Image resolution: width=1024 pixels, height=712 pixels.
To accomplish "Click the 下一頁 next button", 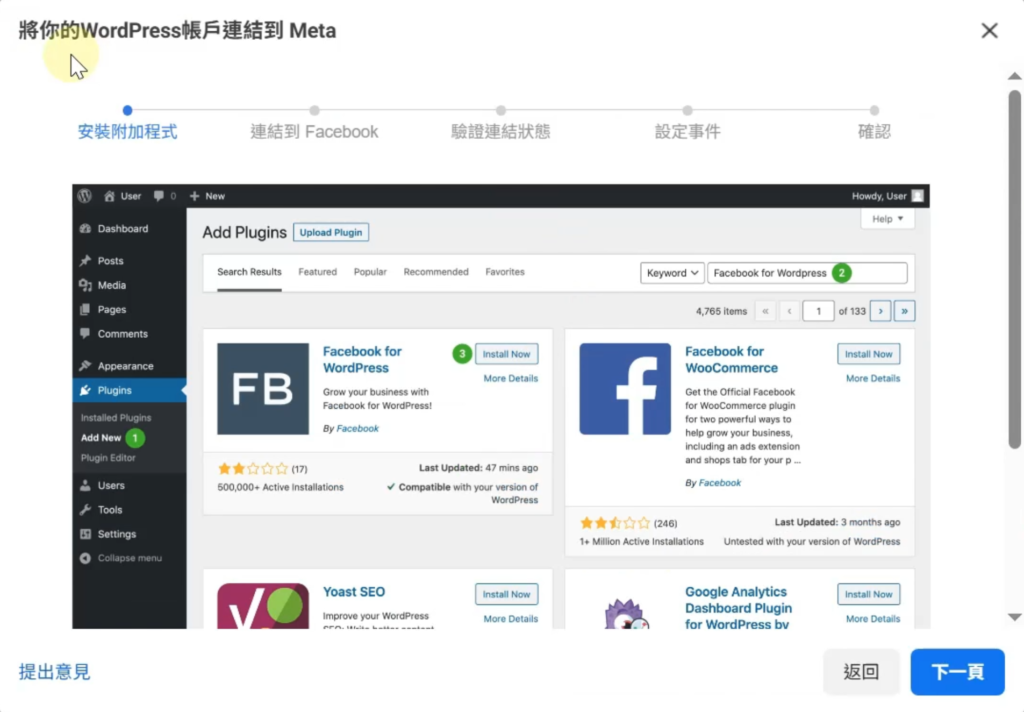I will 957,672.
